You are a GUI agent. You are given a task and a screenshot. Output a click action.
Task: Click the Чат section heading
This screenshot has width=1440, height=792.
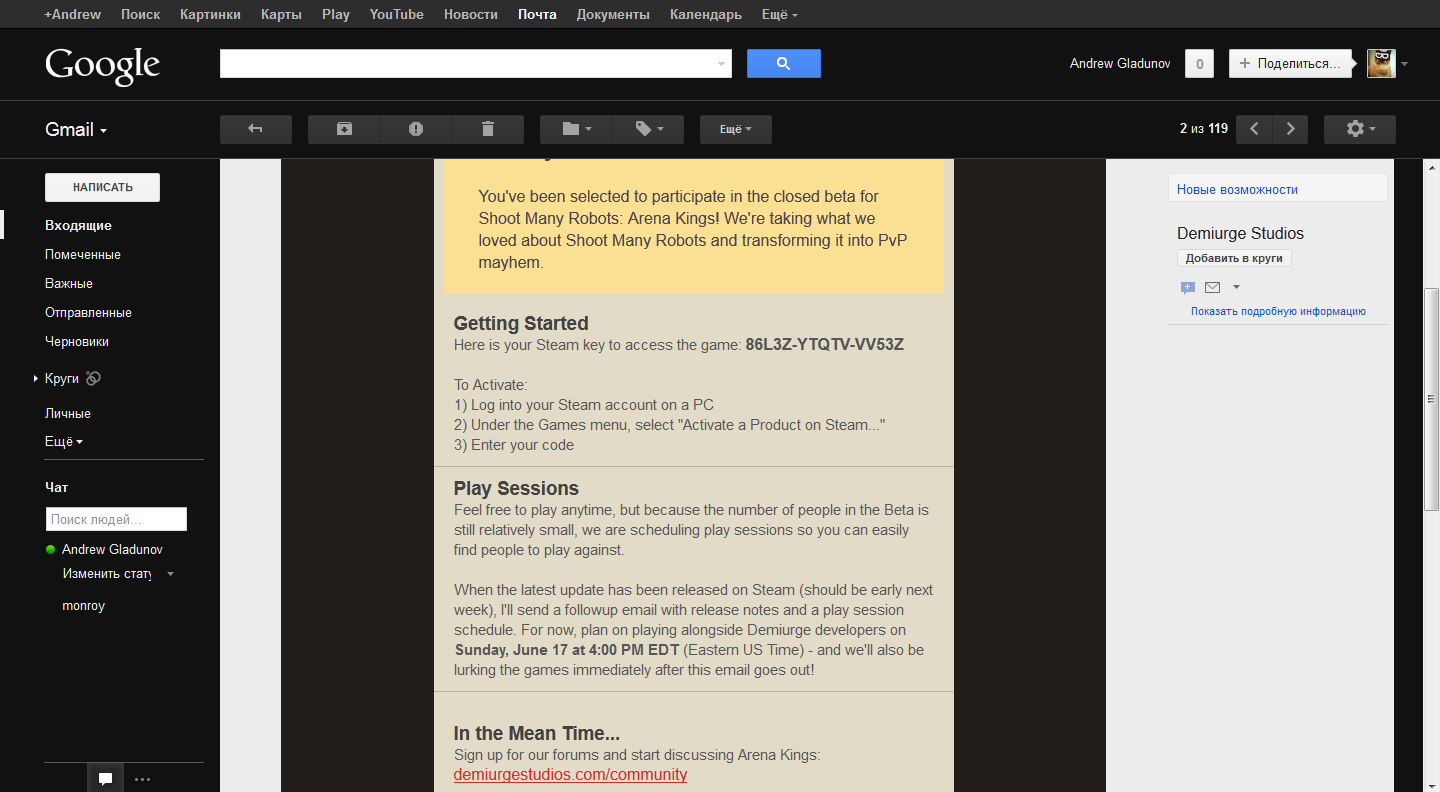click(57, 488)
